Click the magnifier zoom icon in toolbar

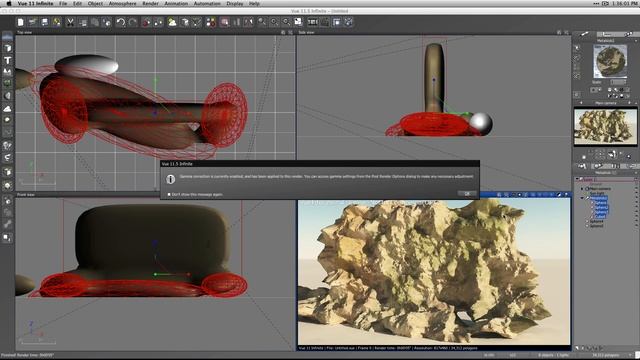point(262,22)
